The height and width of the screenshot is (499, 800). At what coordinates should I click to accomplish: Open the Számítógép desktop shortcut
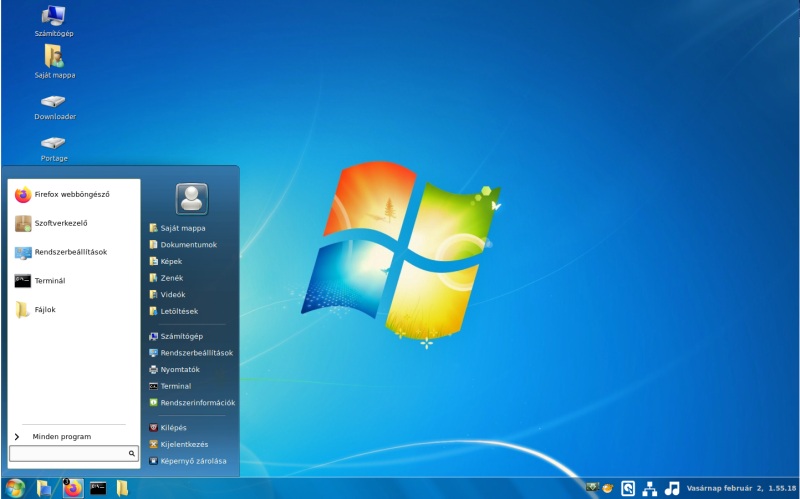pyautogui.click(x=54, y=21)
